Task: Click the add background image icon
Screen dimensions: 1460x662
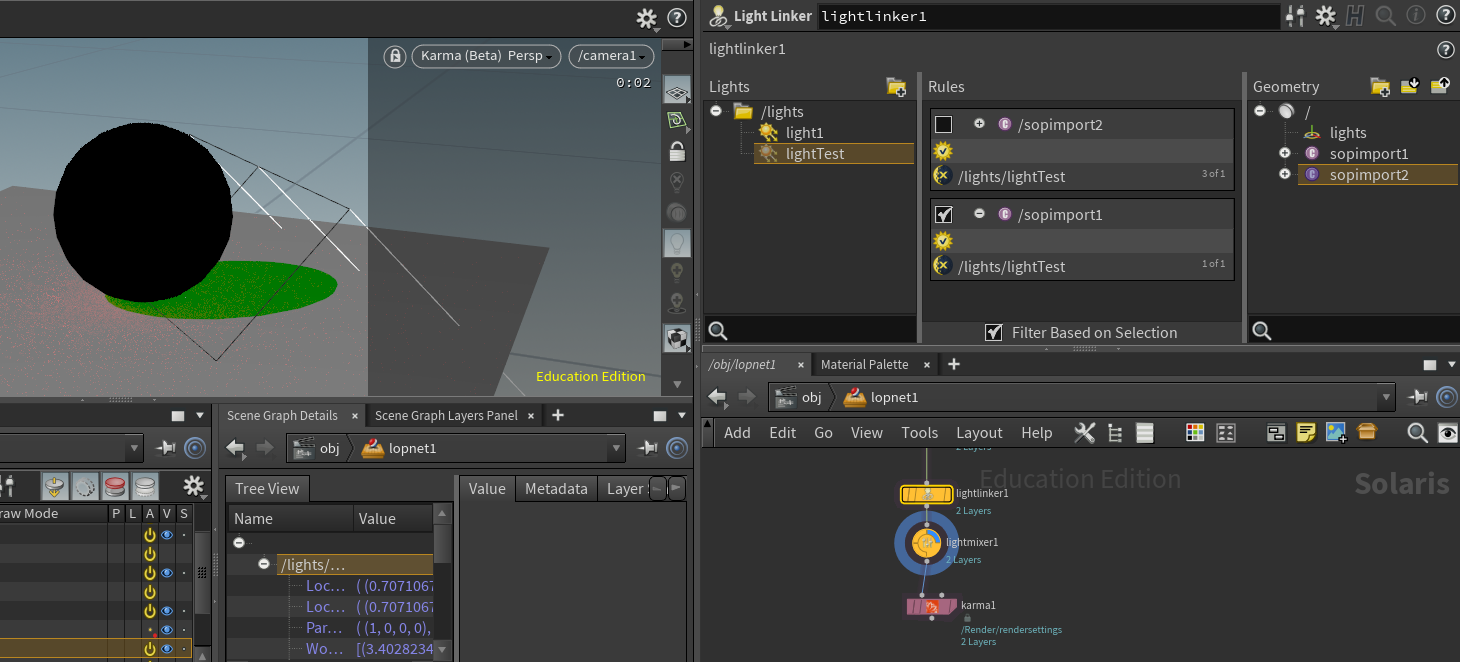Action: click(x=1336, y=433)
